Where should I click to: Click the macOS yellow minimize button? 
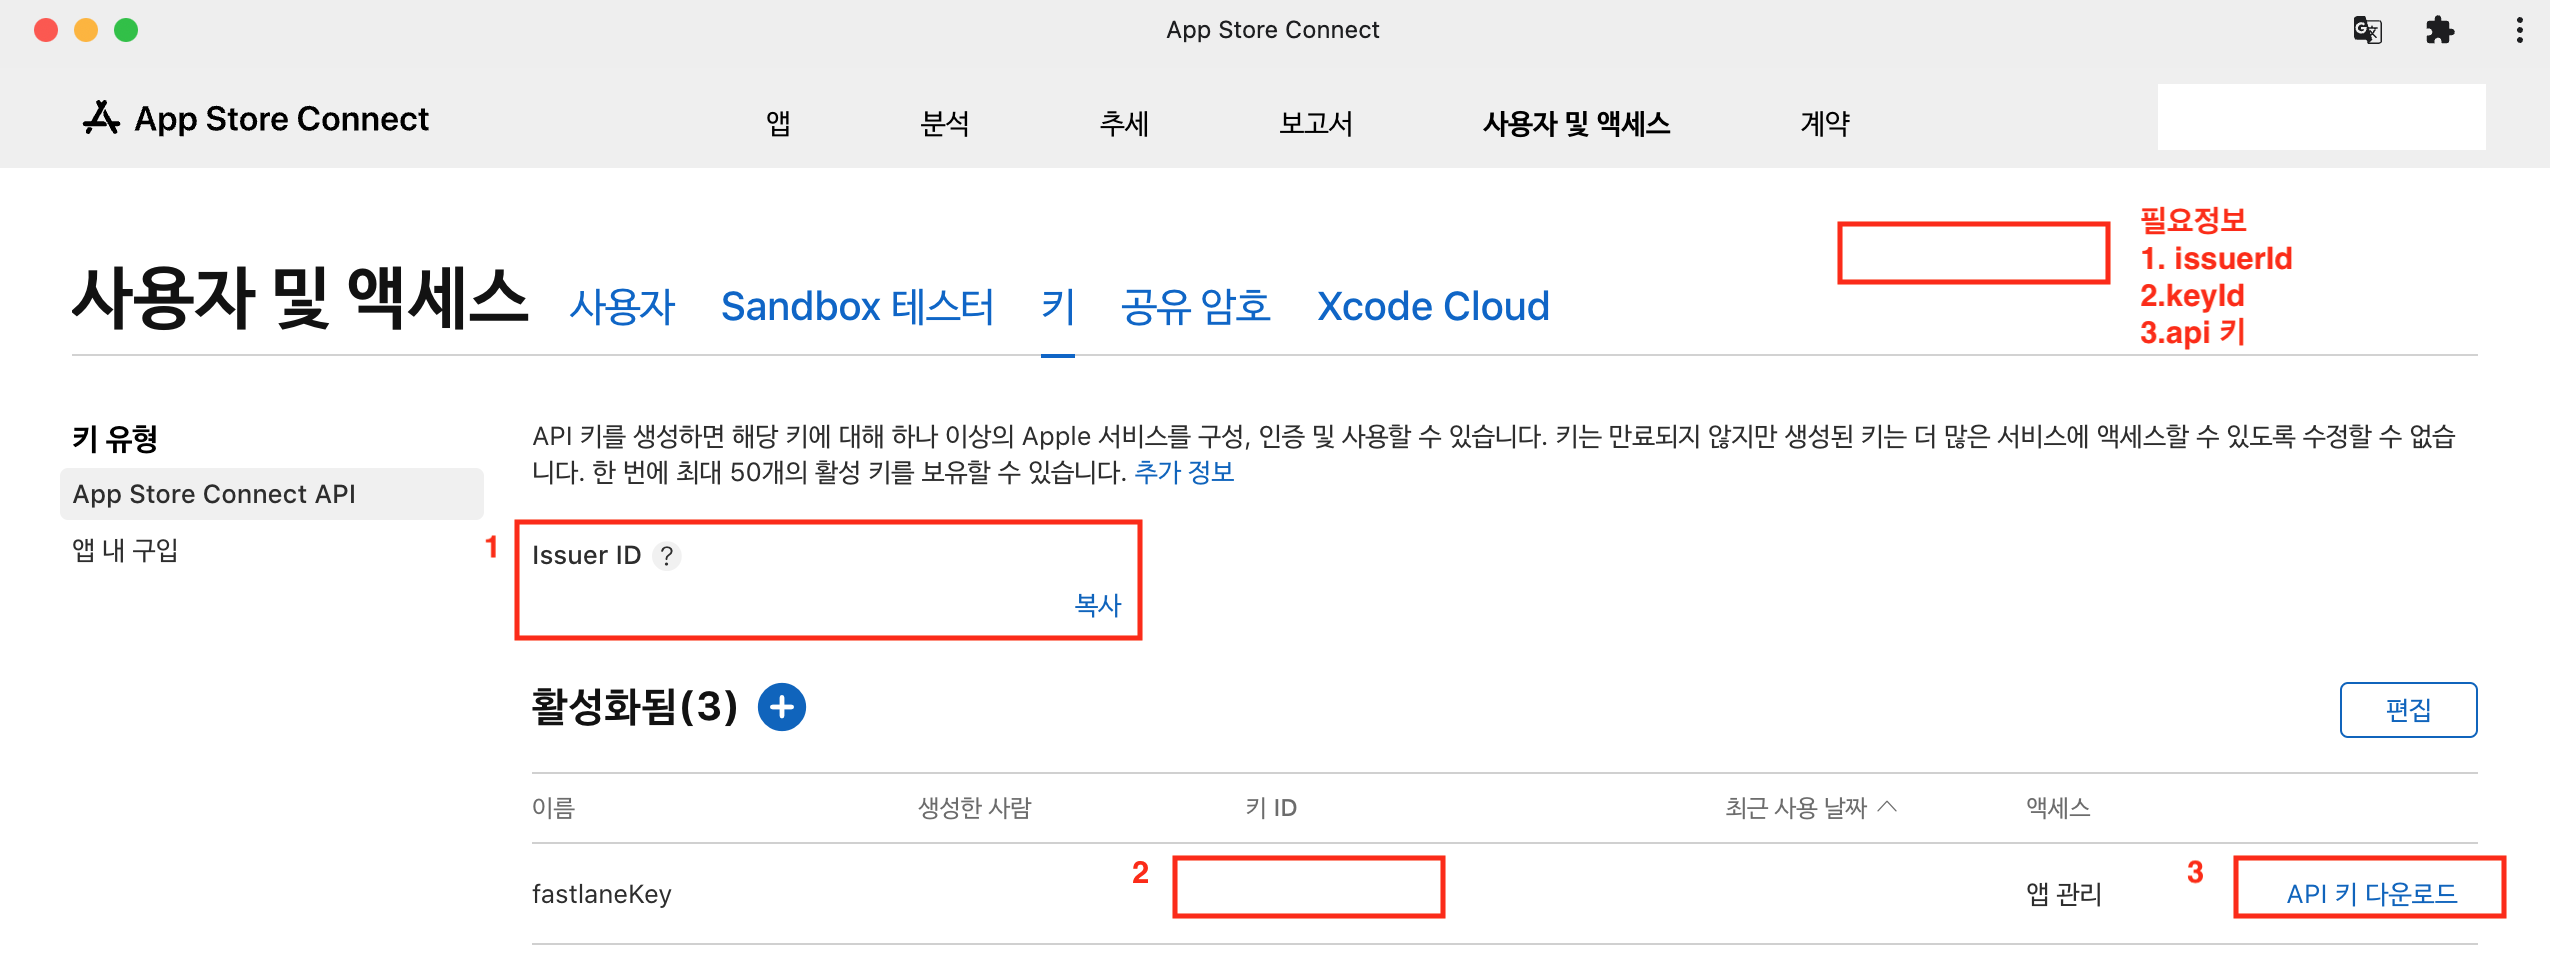(x=86, y=30)
